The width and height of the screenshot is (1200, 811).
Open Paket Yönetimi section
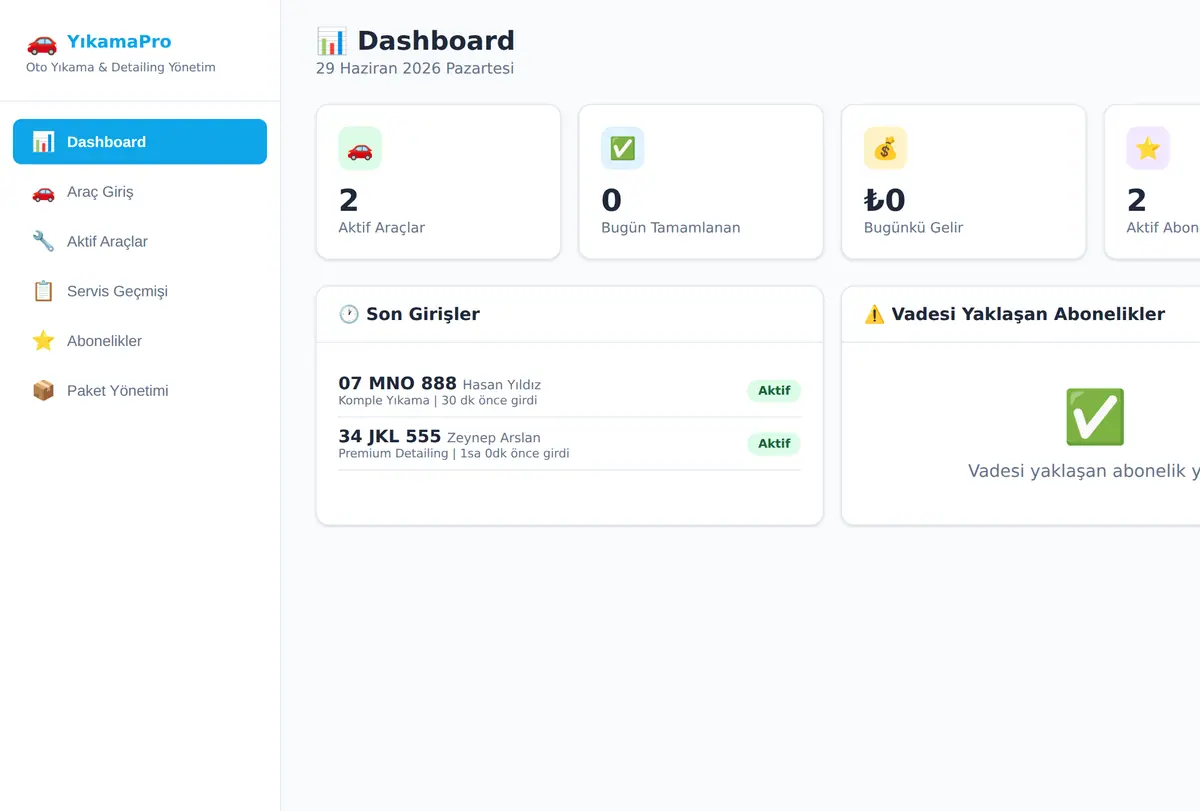coord(140,391)
